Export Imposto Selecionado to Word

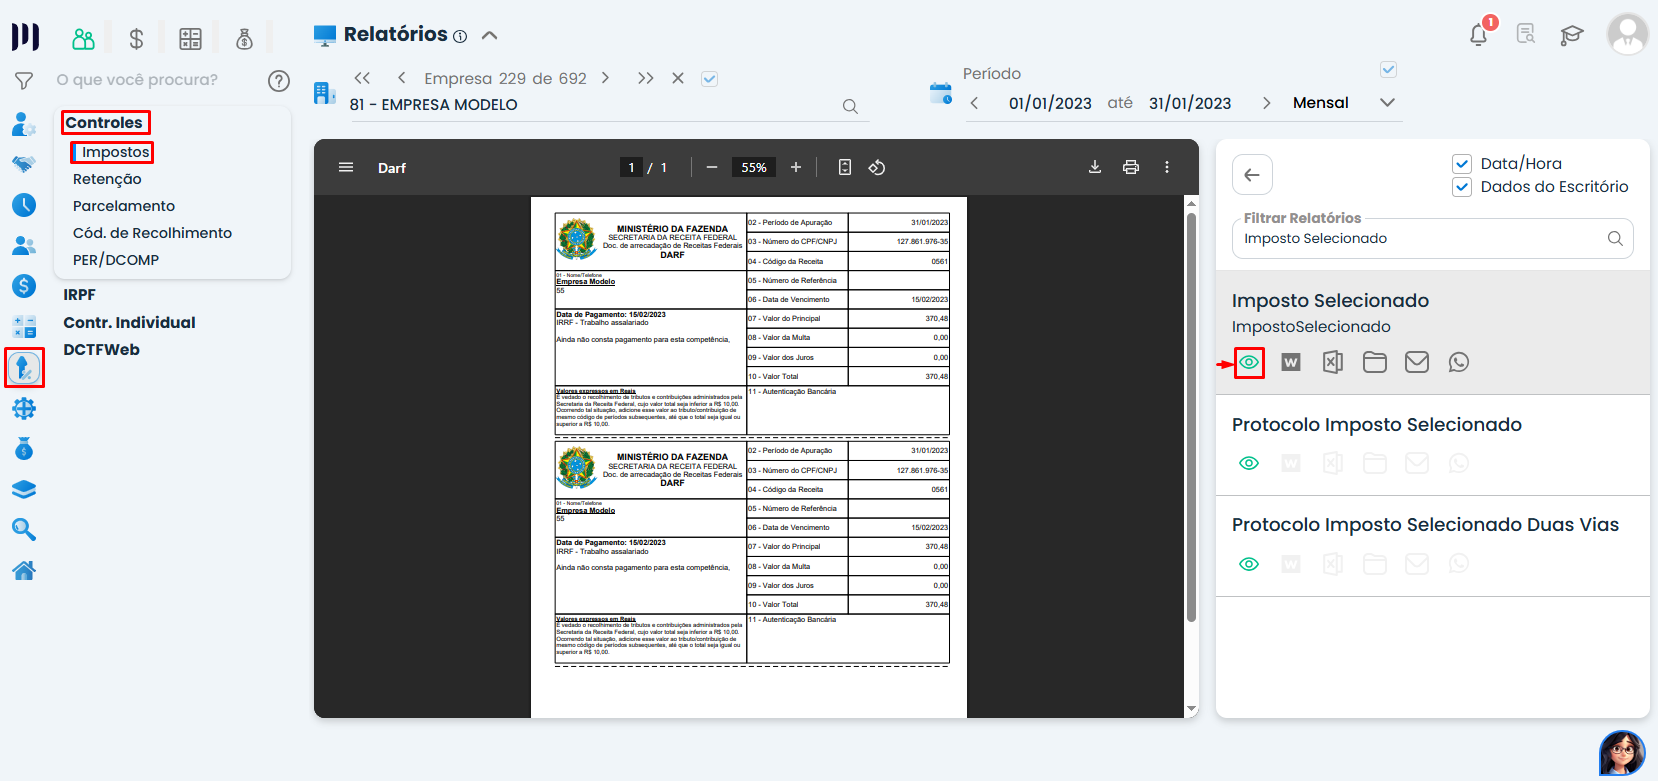[1291, 362]
